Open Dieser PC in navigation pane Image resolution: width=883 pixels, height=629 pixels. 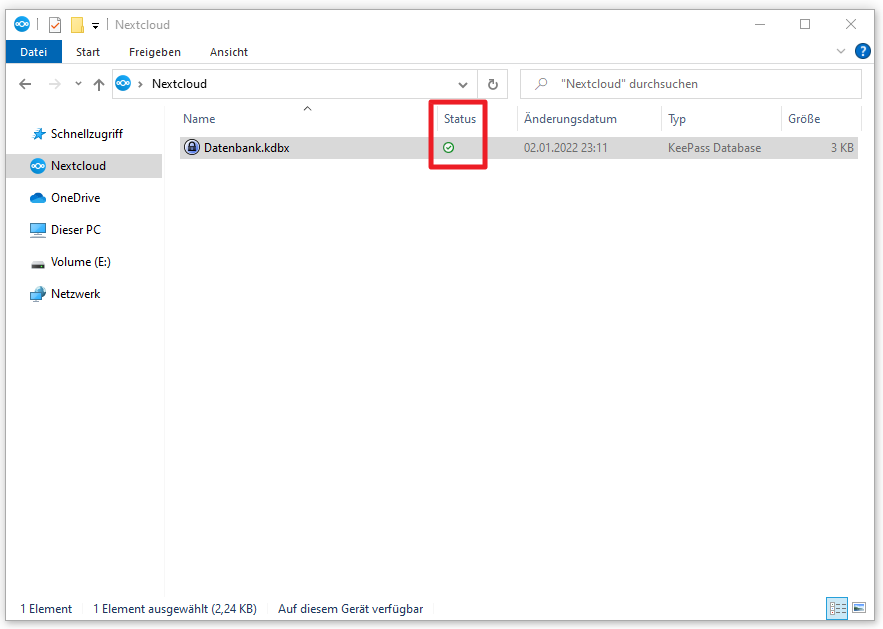click(x=75, y=230)
